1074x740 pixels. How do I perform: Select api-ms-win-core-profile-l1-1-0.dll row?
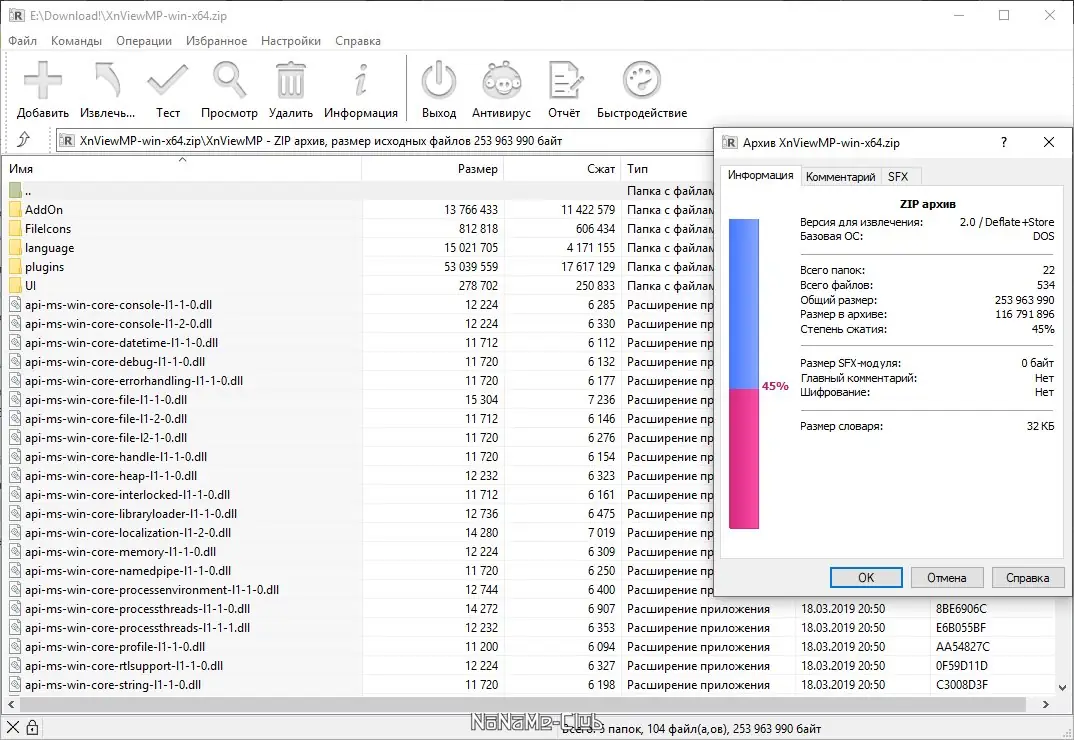click(529, 647)
